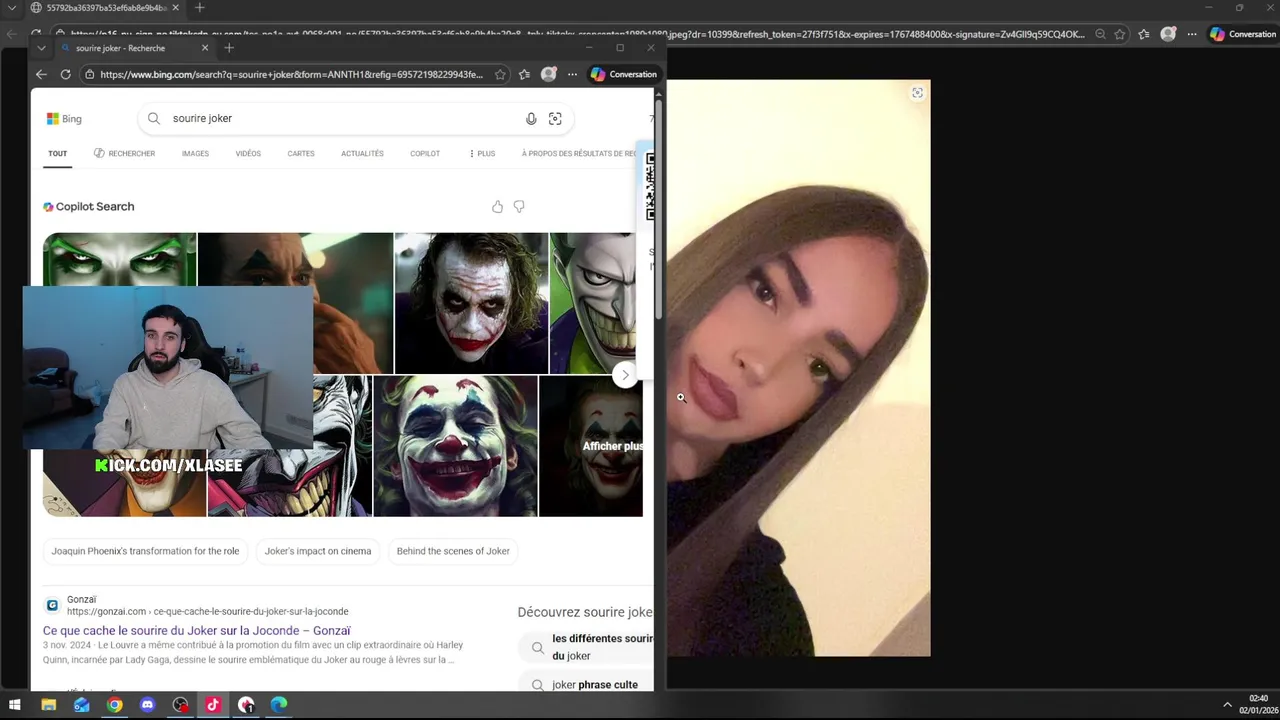The height and width of the screenshot is (720, 1280).
Task: Click the Afficher plus image tile
Action: 591,446
